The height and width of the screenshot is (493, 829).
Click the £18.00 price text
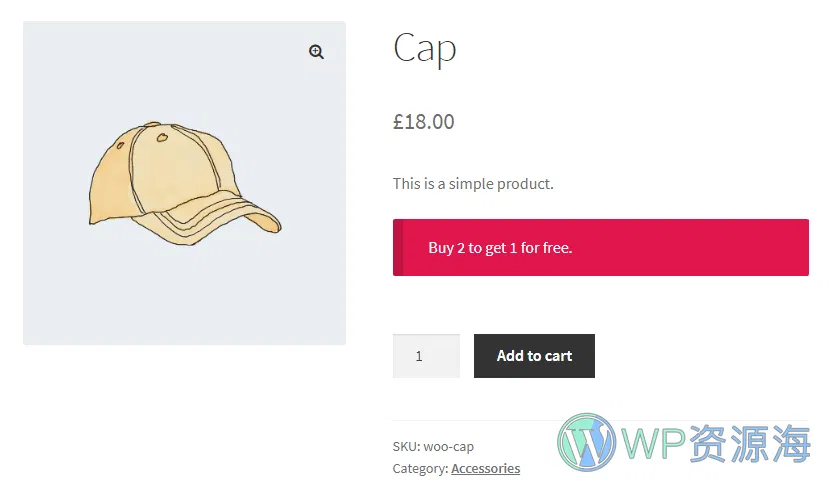click(423, 122)
